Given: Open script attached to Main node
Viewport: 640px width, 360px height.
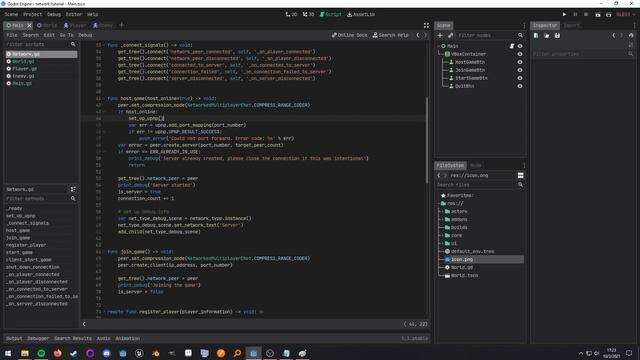Looking at the screenshot, I should 512,46.
